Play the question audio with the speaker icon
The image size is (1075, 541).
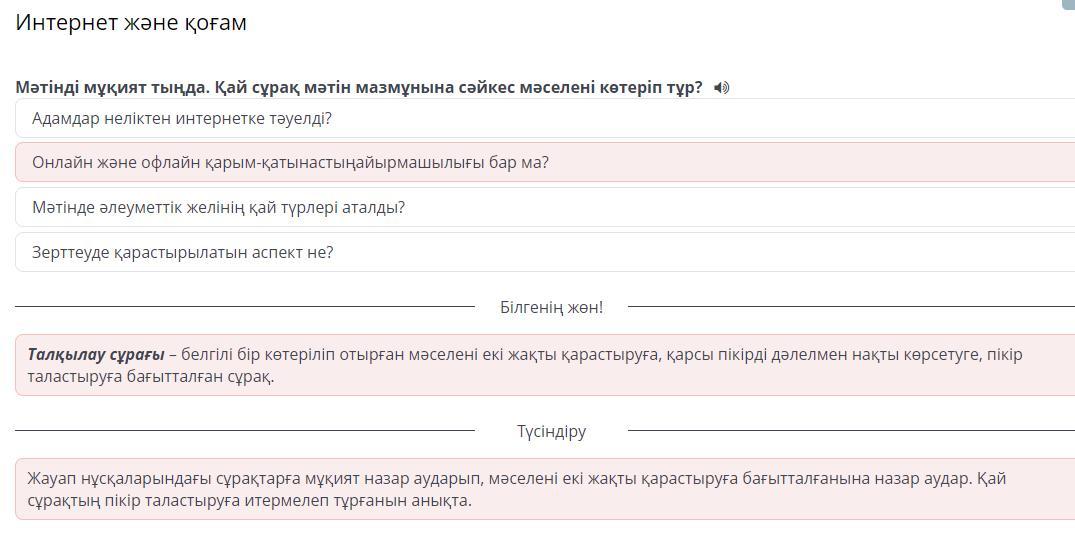tap(722, 88)
